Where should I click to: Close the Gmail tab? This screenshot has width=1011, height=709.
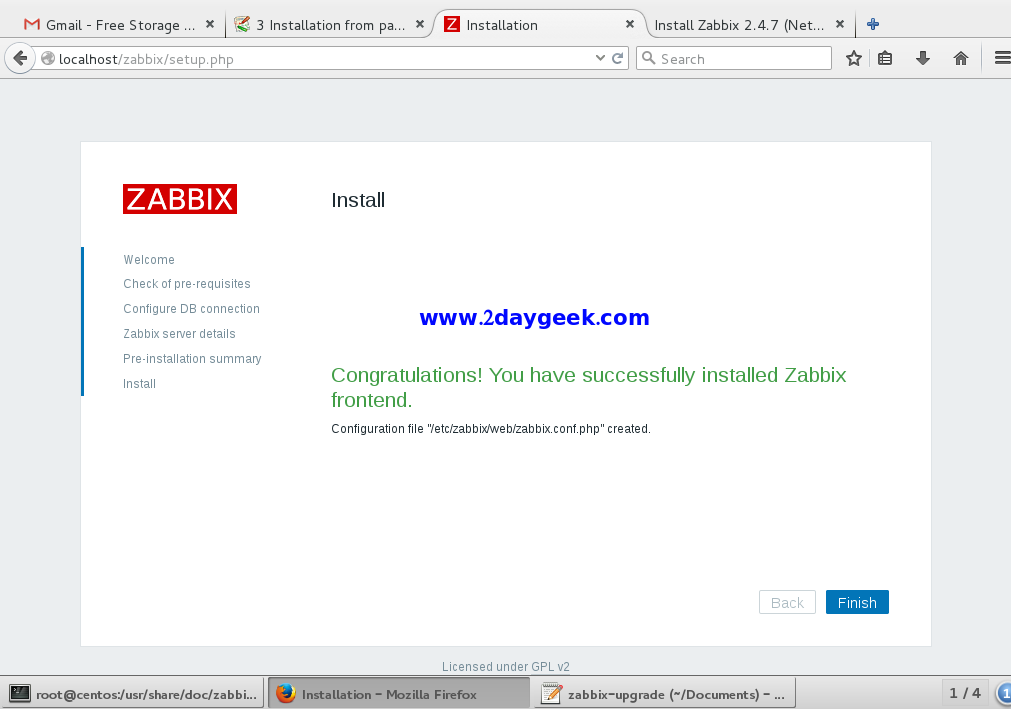[x=210, y=24]
